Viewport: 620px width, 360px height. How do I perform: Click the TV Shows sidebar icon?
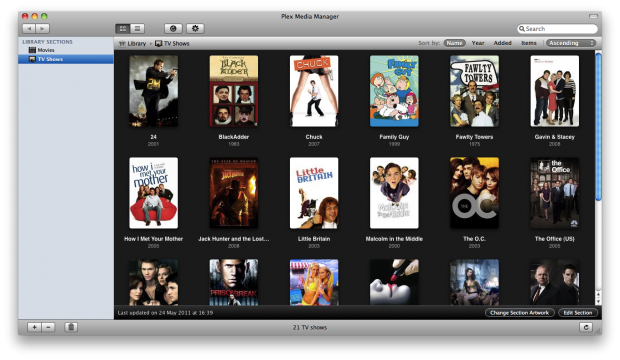[x=32, y=59]
